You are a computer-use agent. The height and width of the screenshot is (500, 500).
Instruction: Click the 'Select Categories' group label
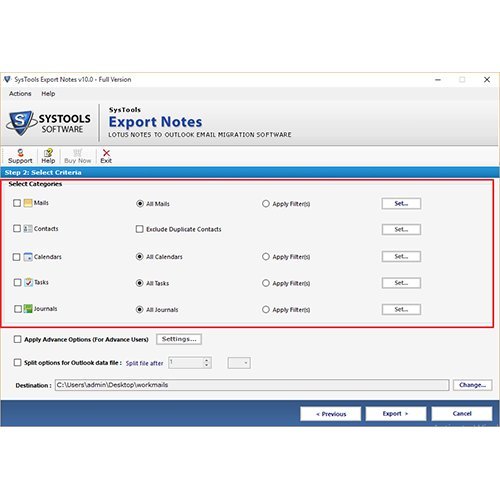coord(35,184)
